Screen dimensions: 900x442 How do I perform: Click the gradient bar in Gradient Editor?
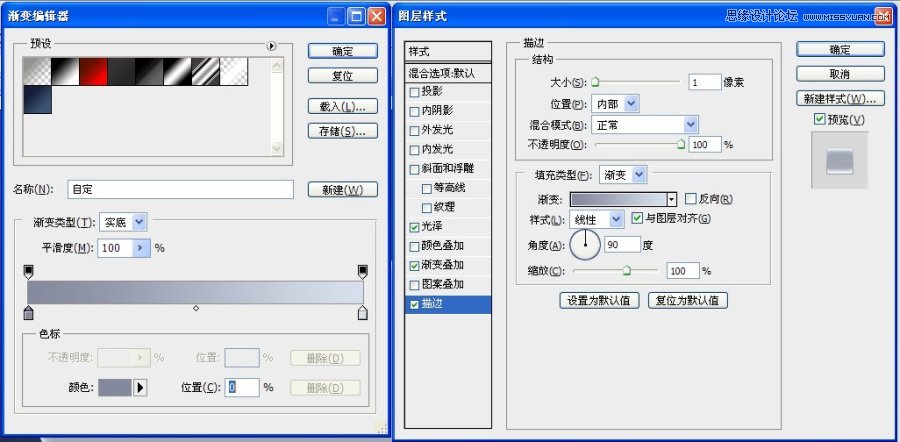pyautogui.click(x=195, y=292)
